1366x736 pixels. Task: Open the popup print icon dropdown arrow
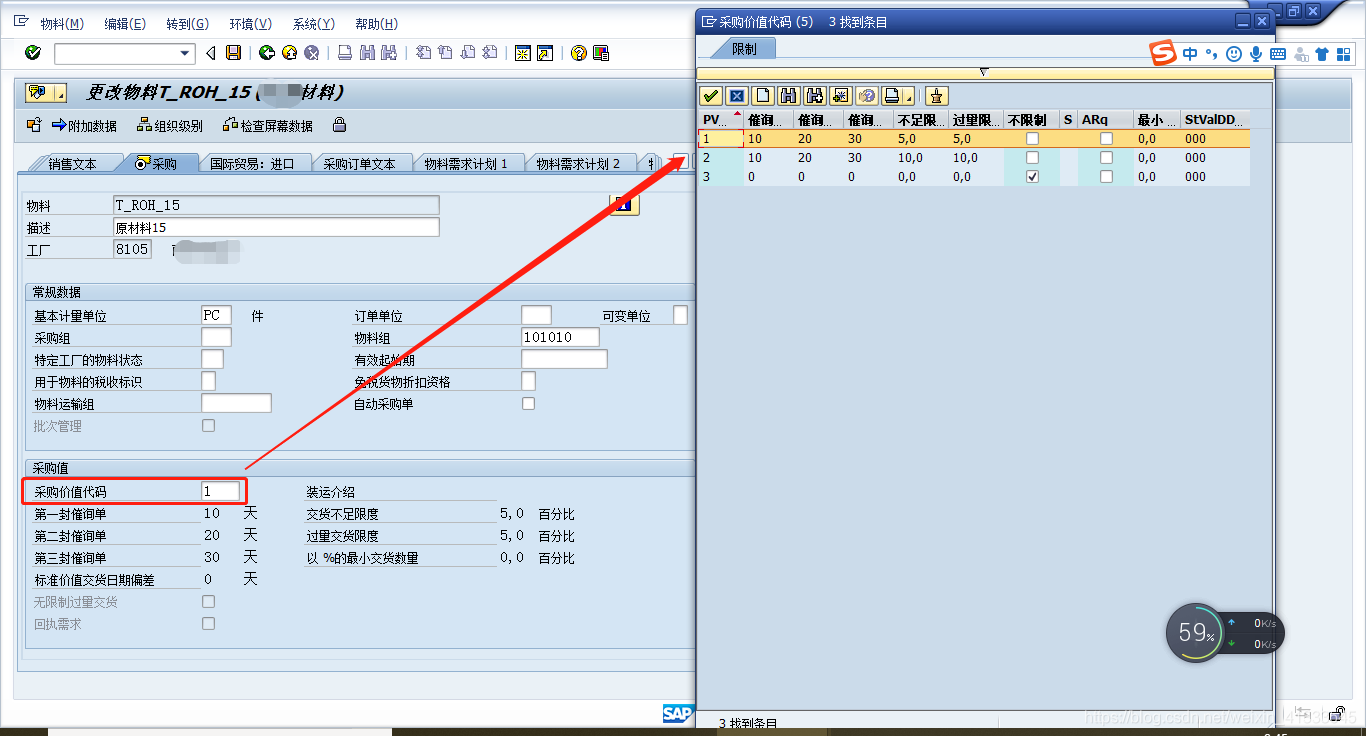tap(908, 96)
